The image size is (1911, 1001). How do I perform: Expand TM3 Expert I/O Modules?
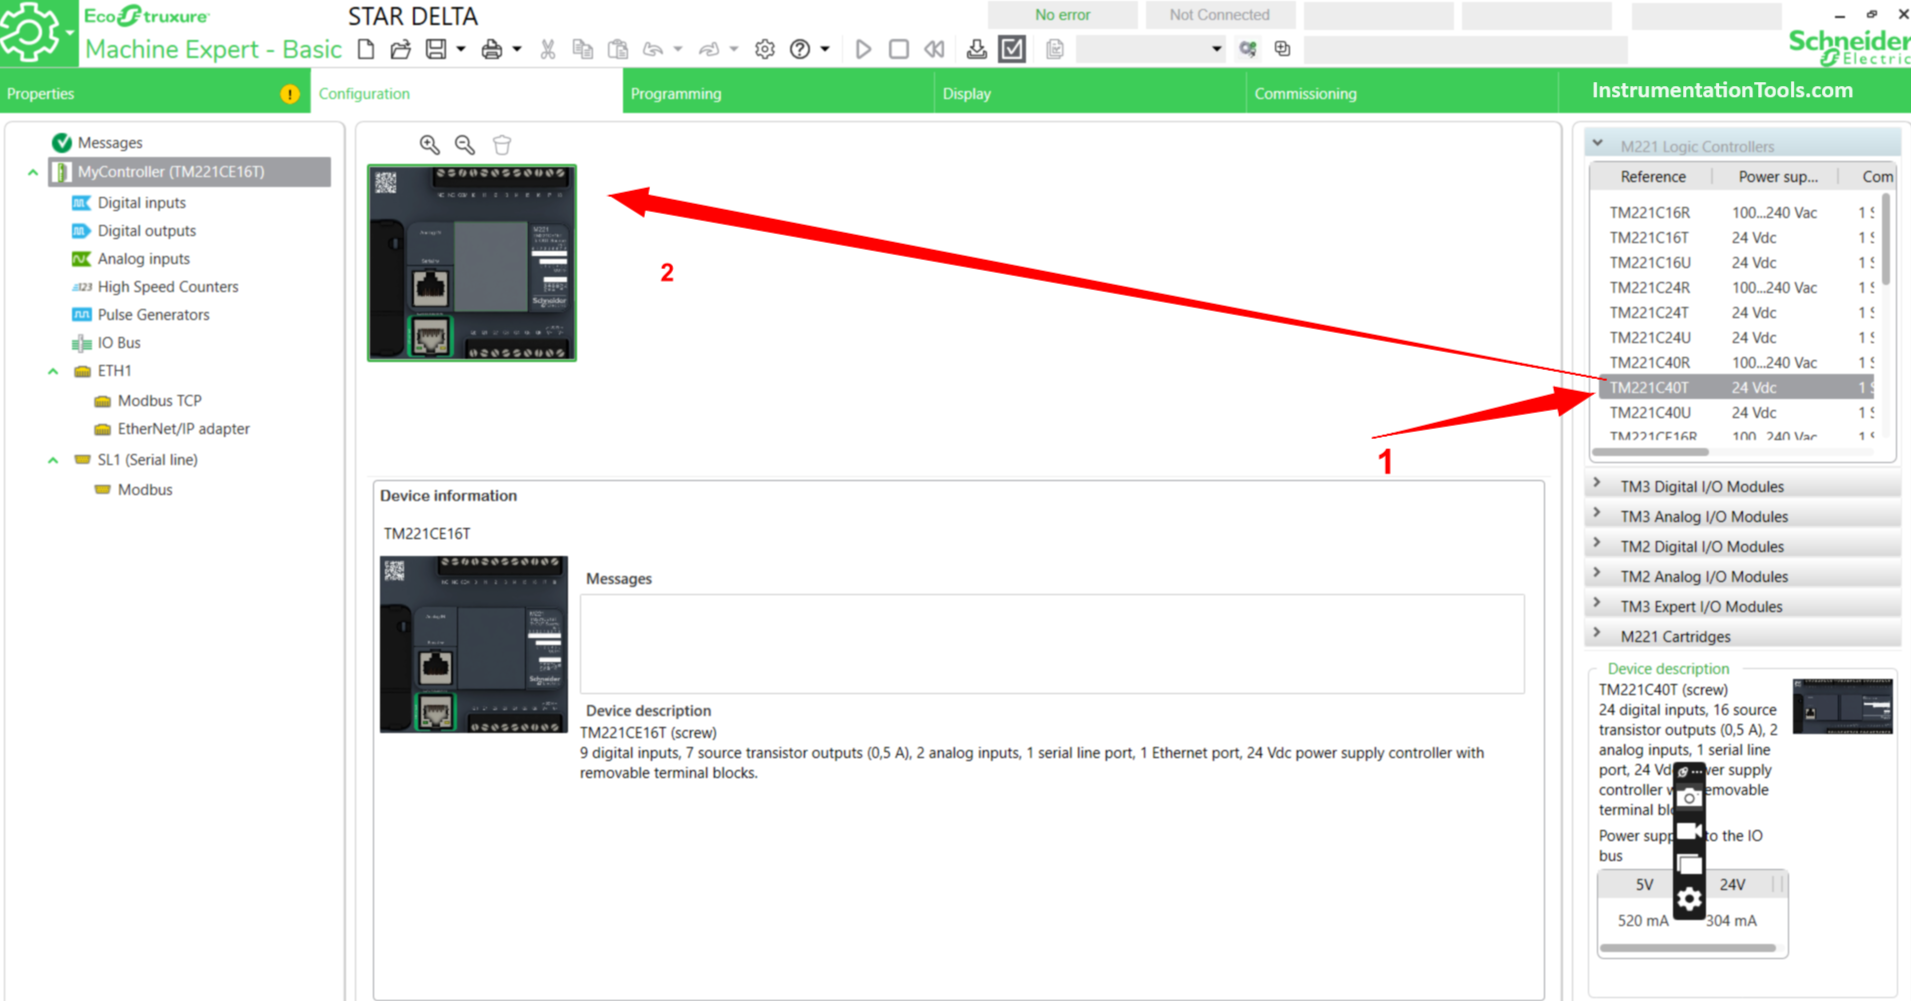click(x=1743, y=606)
